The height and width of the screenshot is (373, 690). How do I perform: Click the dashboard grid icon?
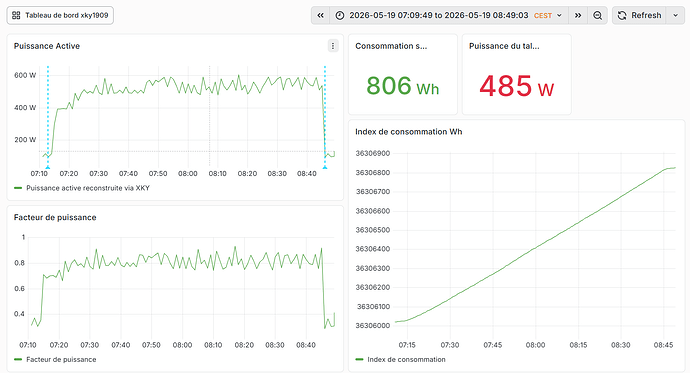coord(16,15)
